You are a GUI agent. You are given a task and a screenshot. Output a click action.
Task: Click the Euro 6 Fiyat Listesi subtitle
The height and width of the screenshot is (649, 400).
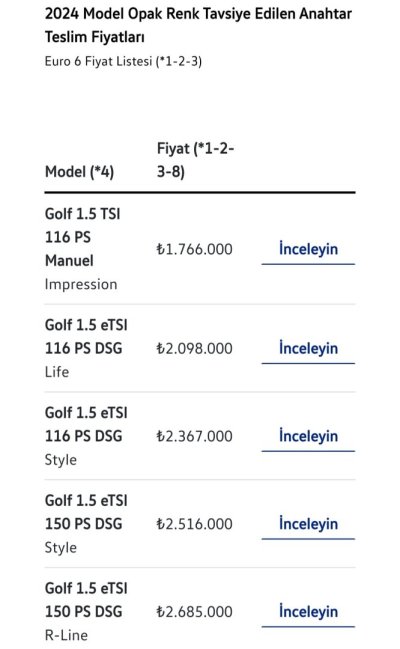(123, 61)
